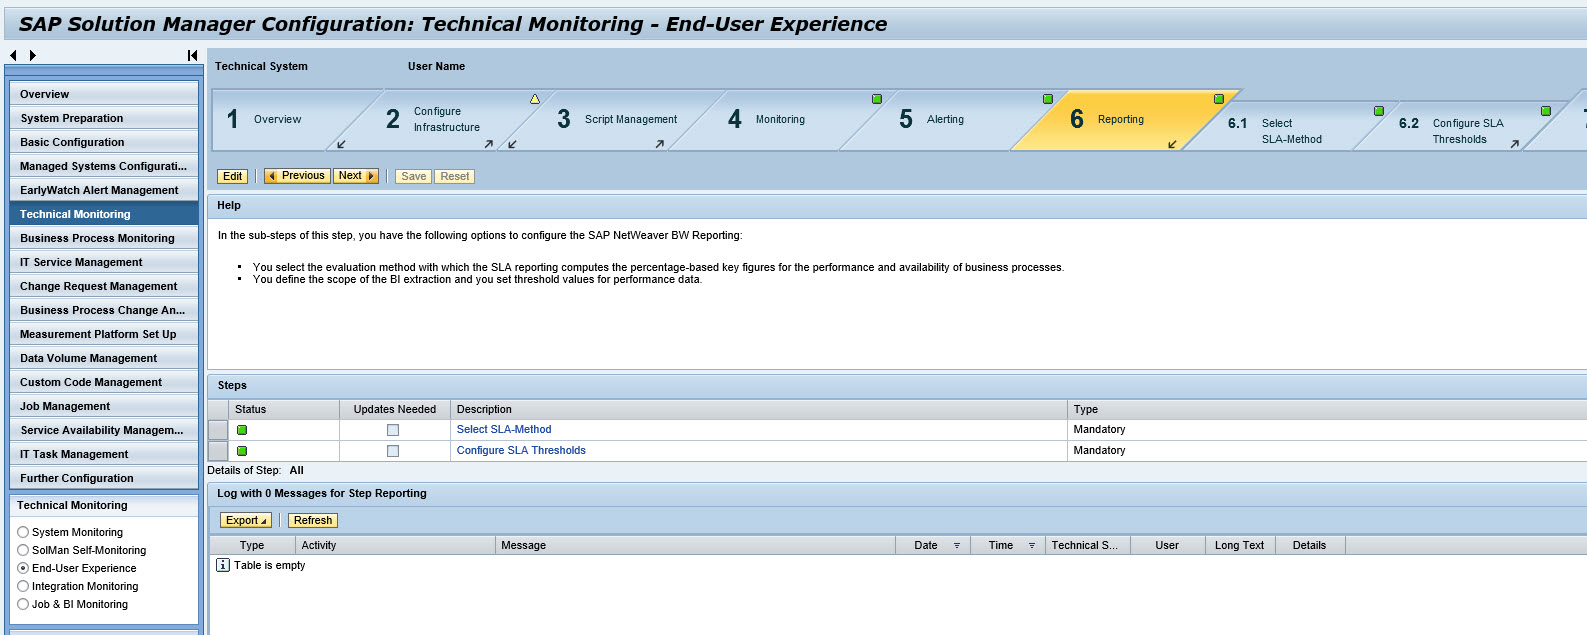Click the back navigation arrow icon
Screen dimensions: 1587x635
coord(13,56)
